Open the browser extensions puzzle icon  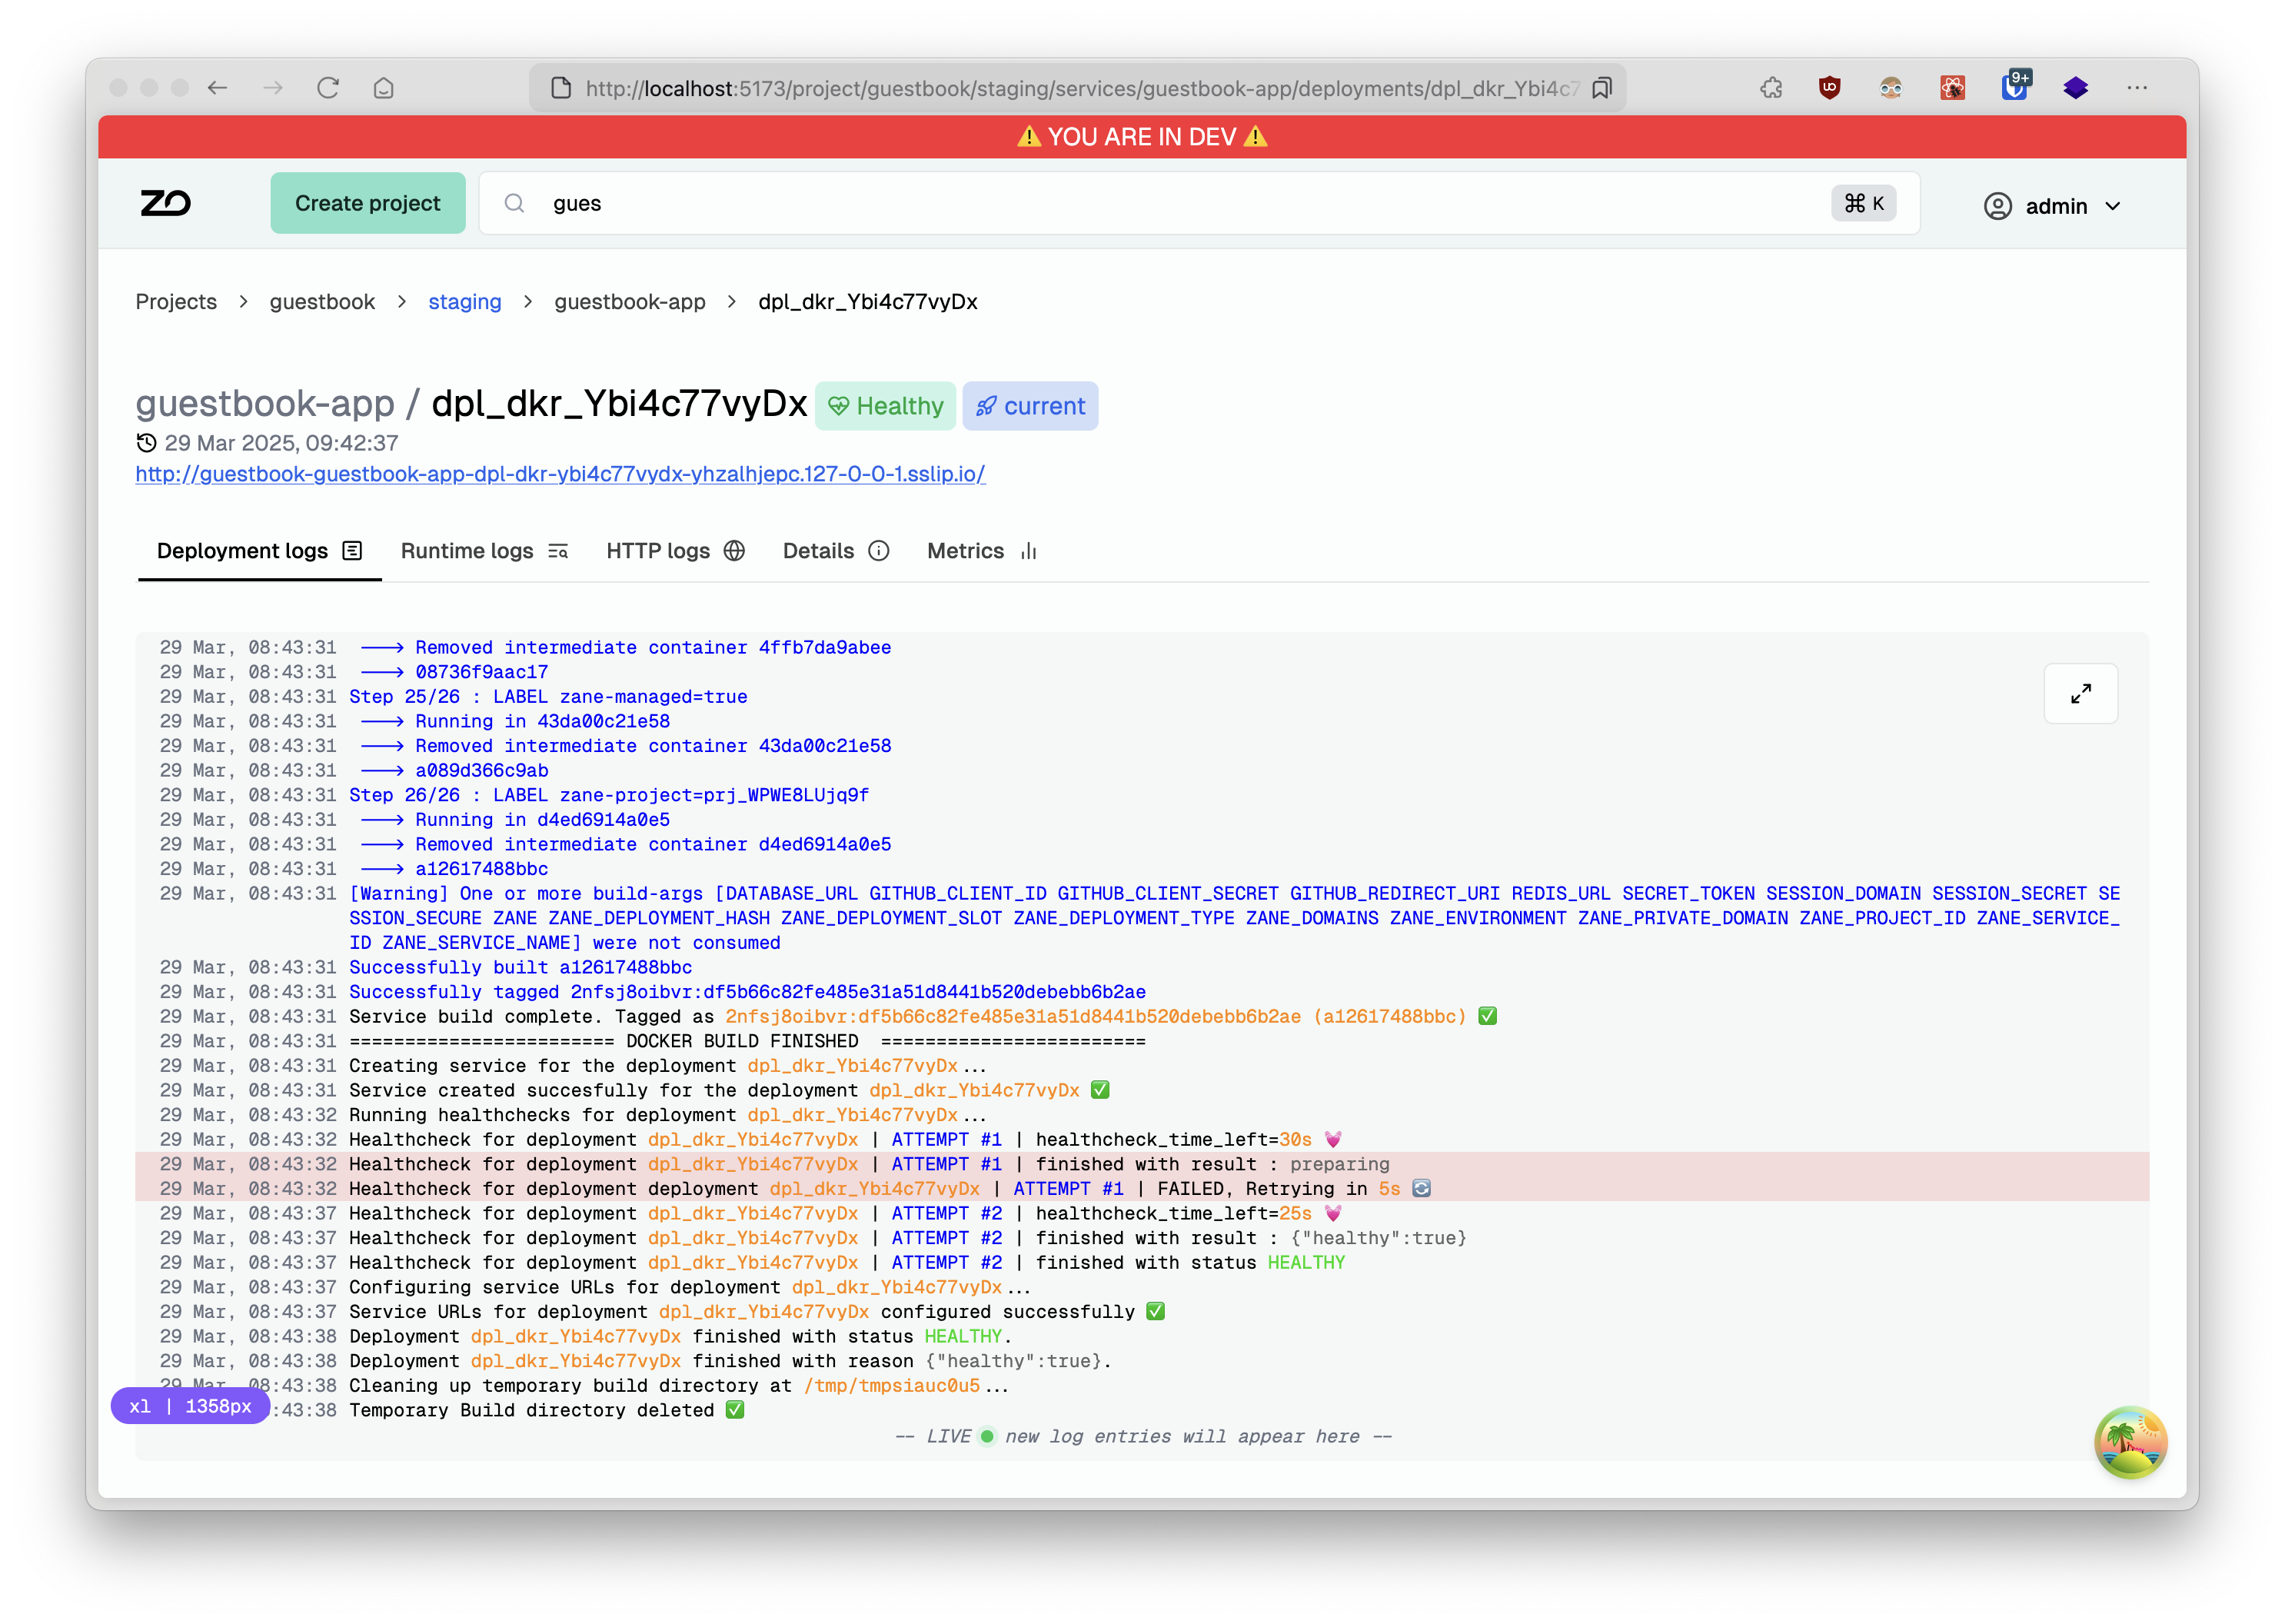click(x=1771, y=88)
